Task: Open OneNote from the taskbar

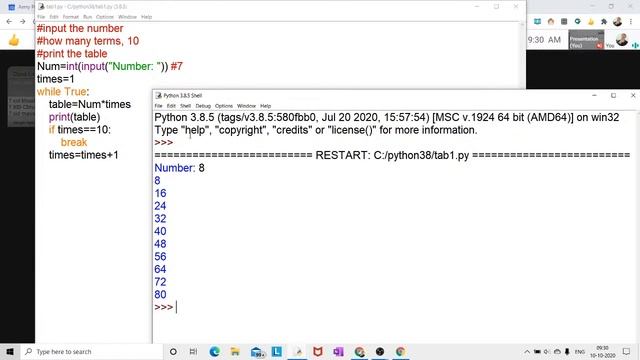Action: click(x=338, y=351)
